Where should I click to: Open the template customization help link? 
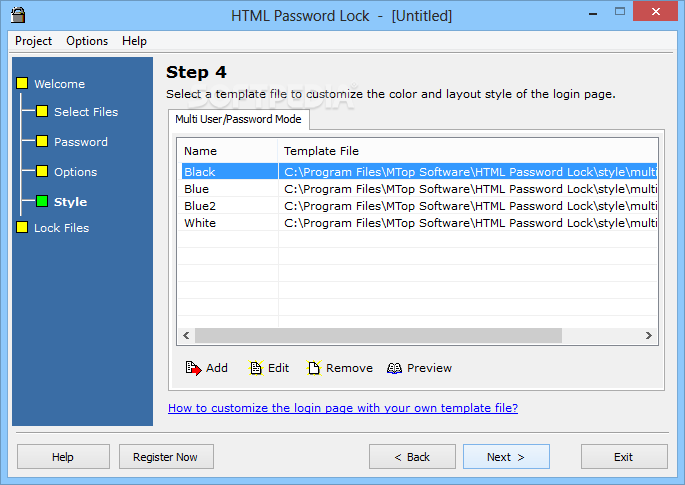tap(343, 408)
